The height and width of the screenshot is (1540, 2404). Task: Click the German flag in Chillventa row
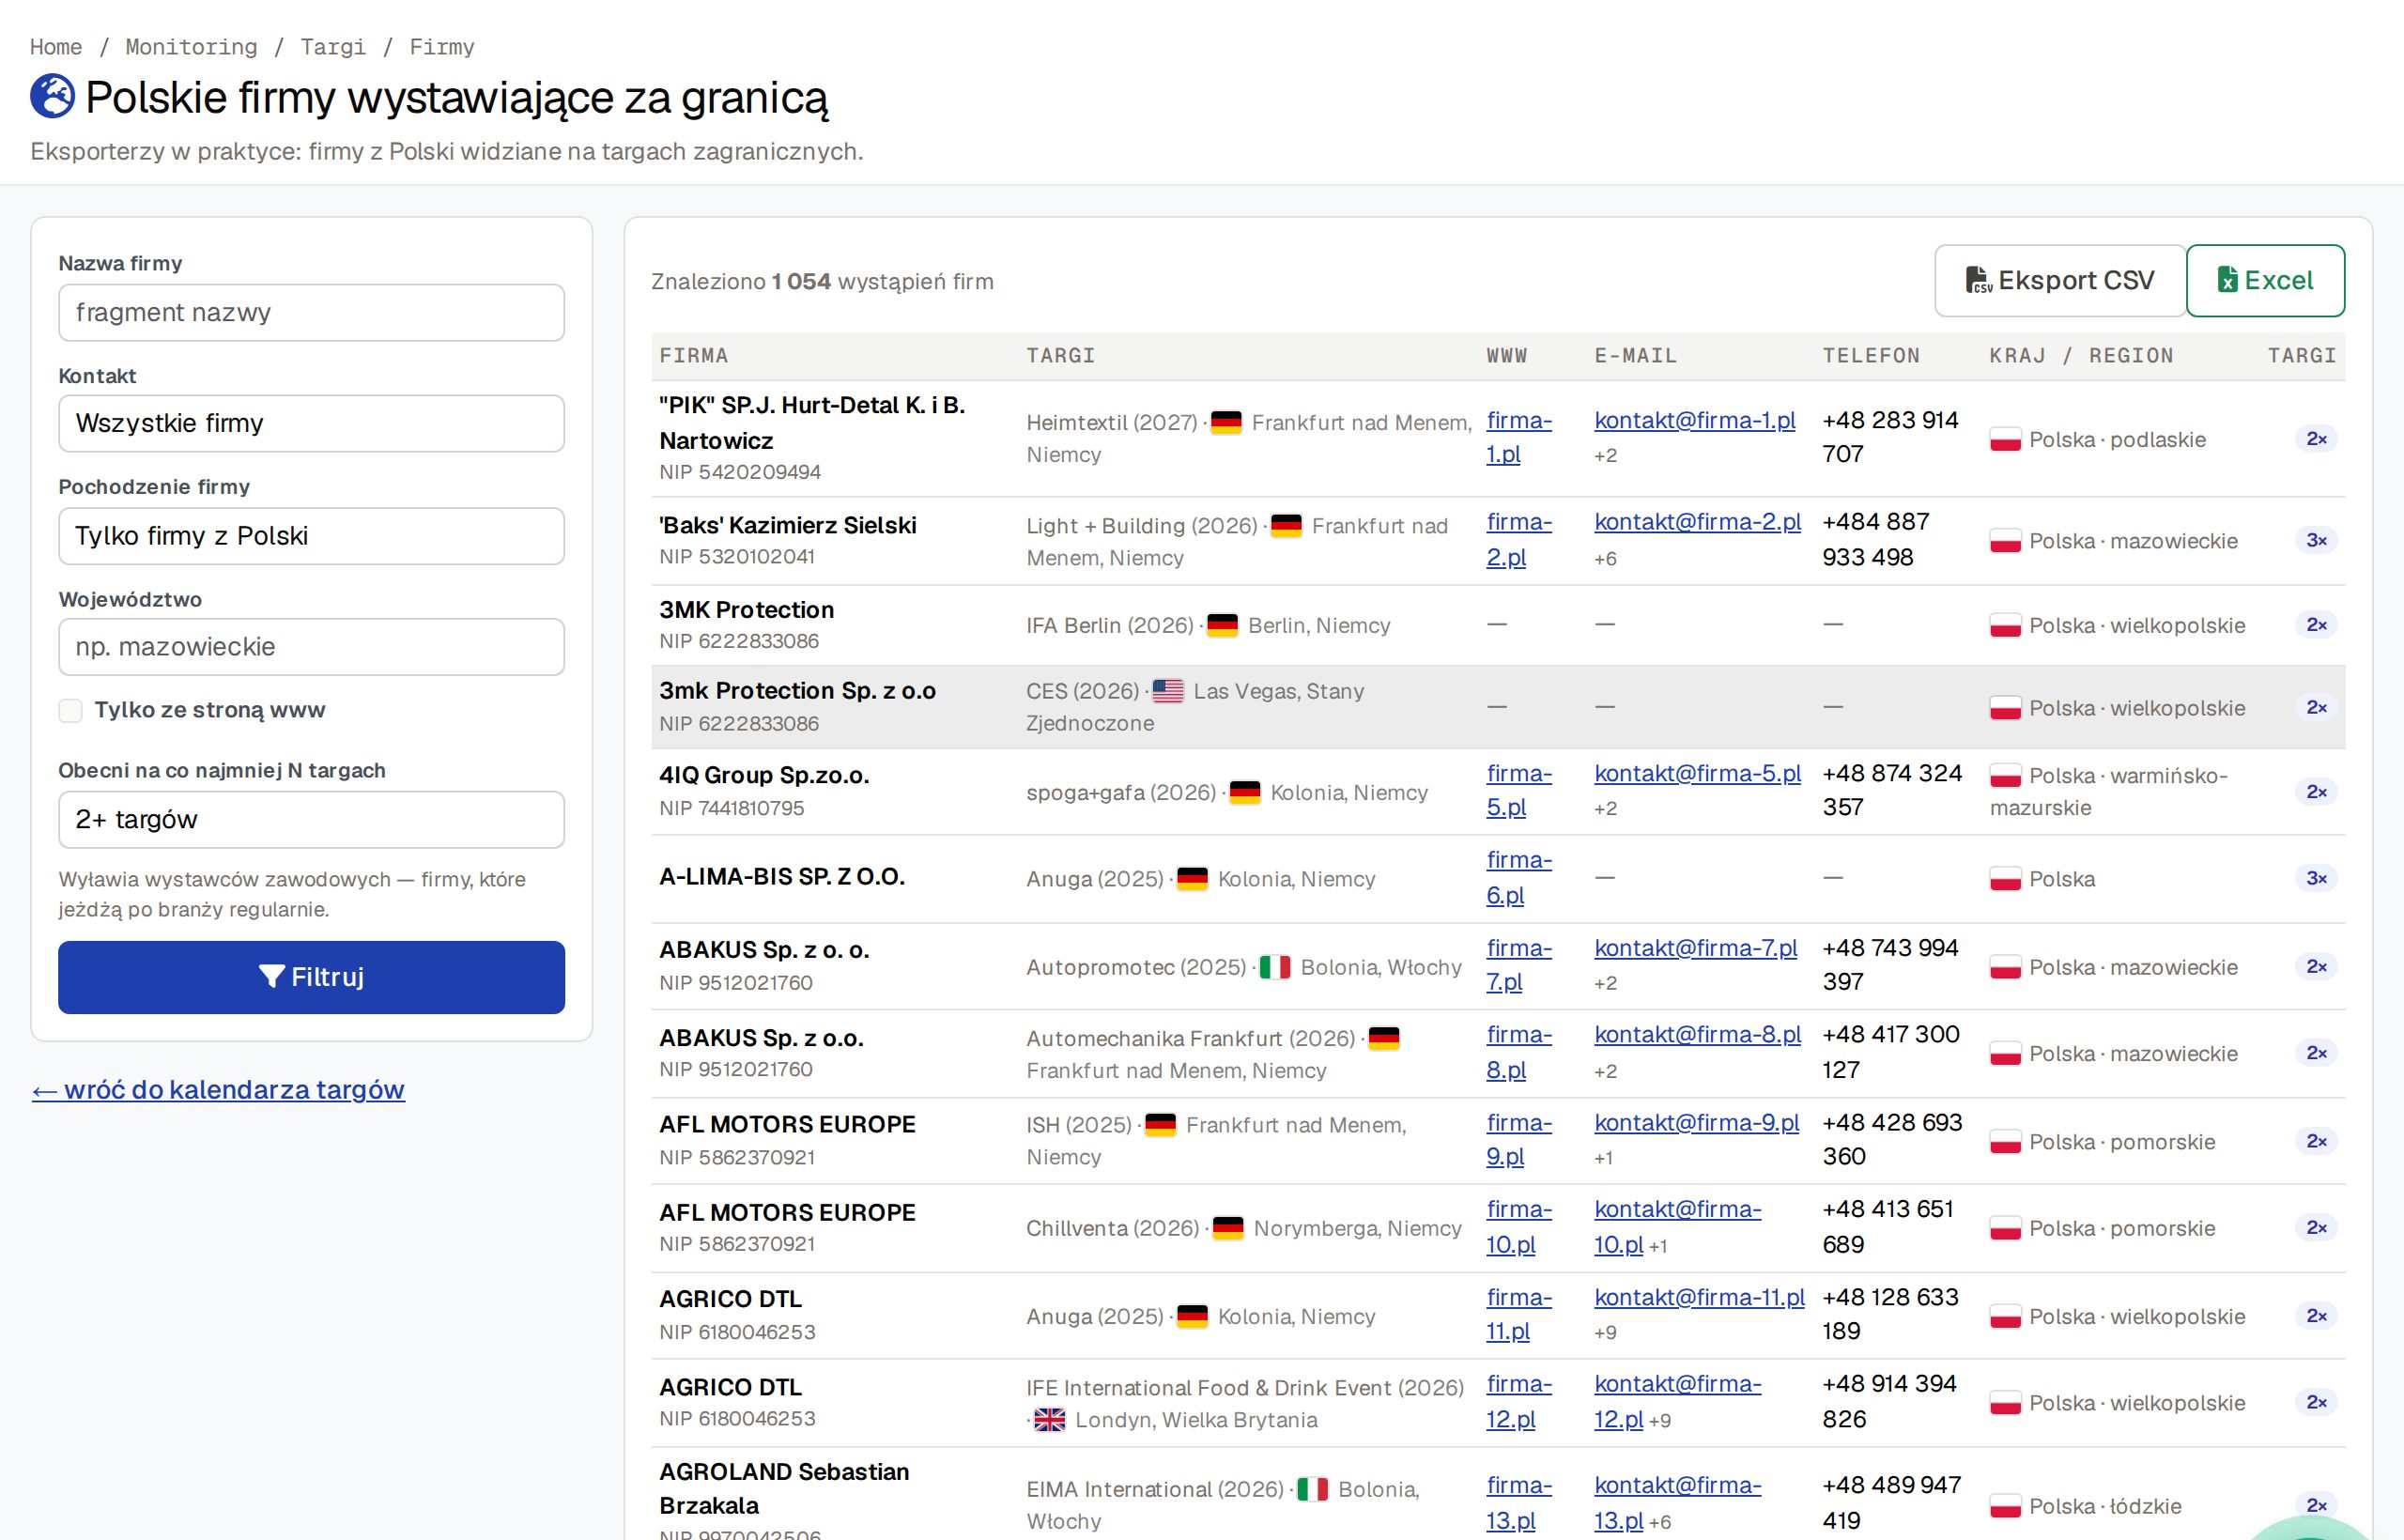click(1228, 1228)
